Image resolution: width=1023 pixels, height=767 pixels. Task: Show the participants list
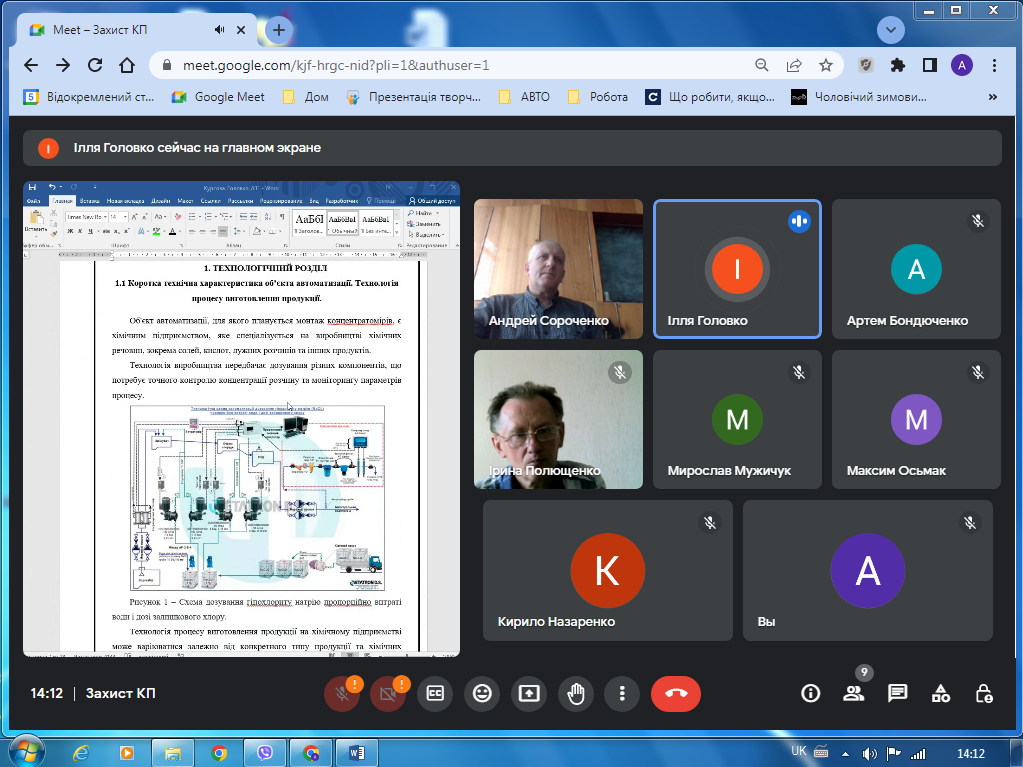(x=853, y=693)
